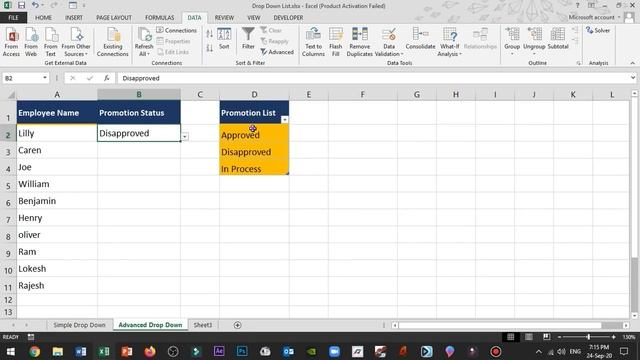Switch to DEVELOPER ribbon tab
The image size is (640, 360).
(288, 18)
